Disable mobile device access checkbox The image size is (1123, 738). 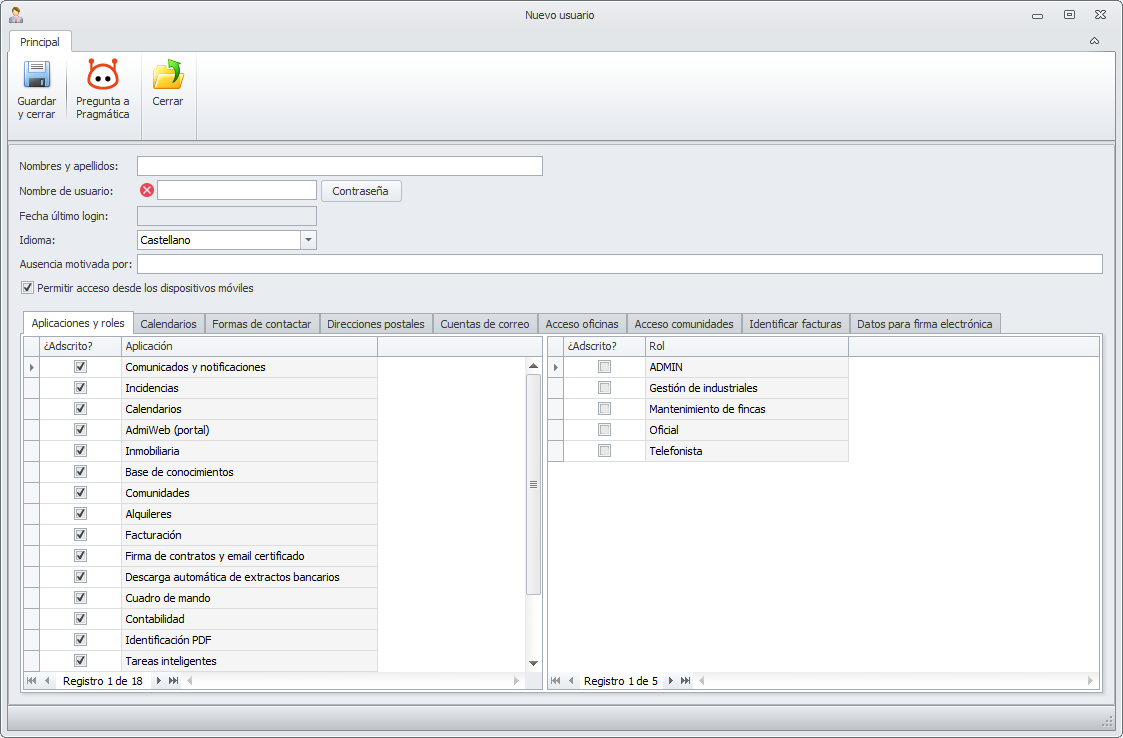tap(27, 288)
